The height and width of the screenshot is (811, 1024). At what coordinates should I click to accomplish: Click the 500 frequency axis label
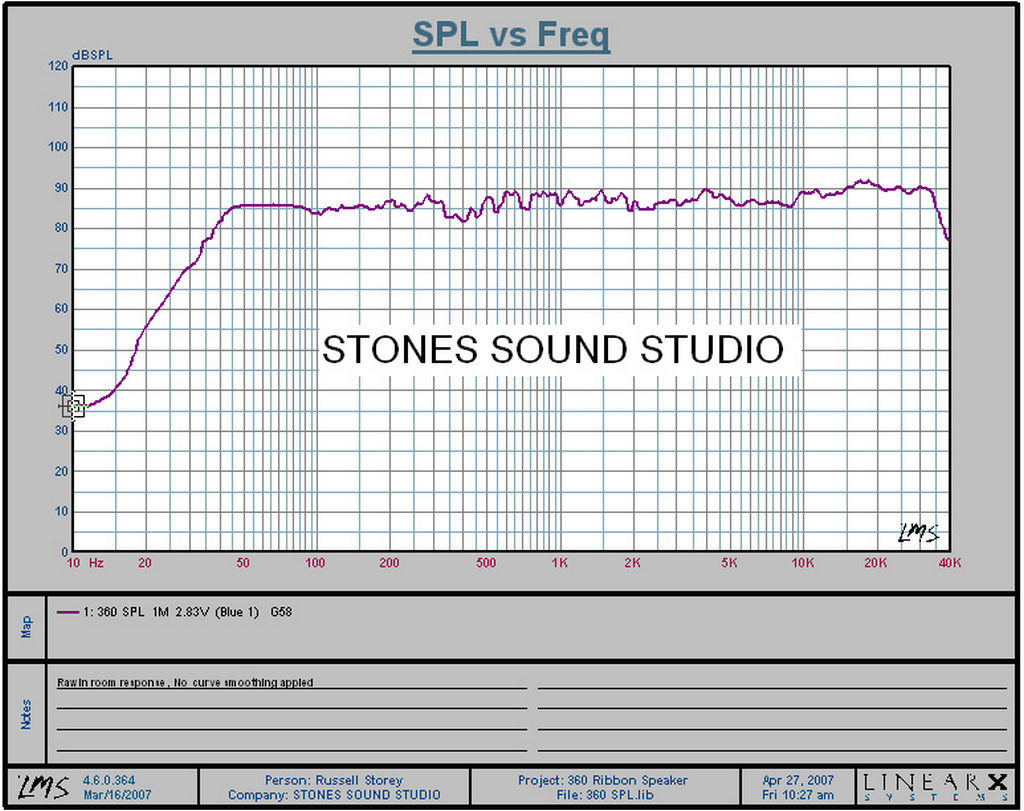[x=486, y=563]
